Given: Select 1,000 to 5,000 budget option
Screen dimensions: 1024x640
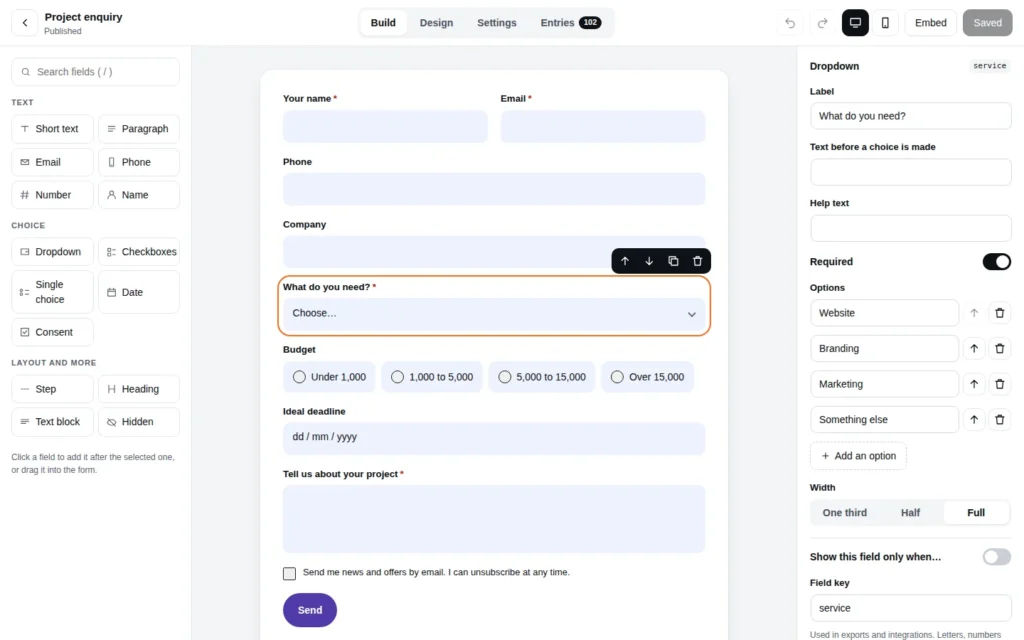Looking at the screenshot, I should pyautogui.click(x=432, y=377).
